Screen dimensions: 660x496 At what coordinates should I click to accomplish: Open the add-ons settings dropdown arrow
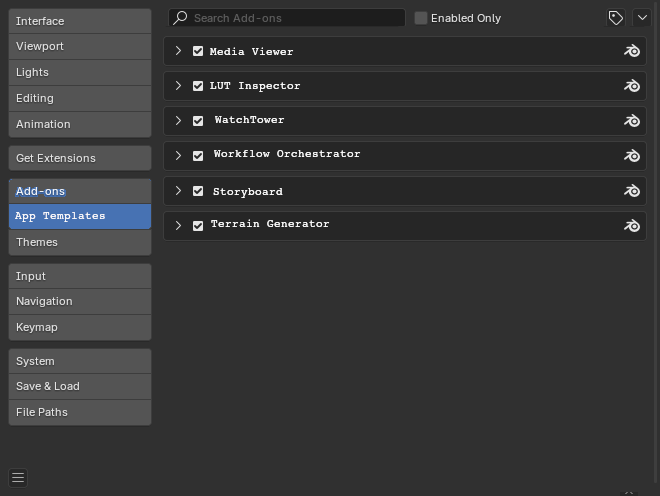tap(642, 18)
